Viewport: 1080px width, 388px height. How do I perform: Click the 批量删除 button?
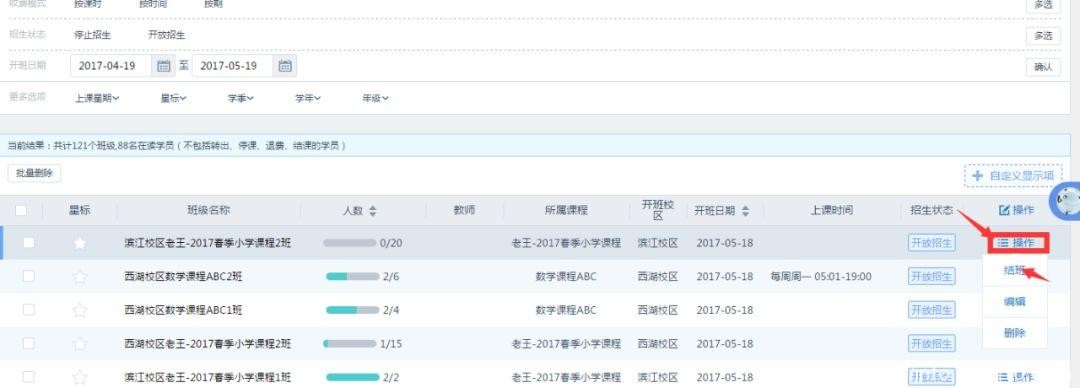pos(34,173)
